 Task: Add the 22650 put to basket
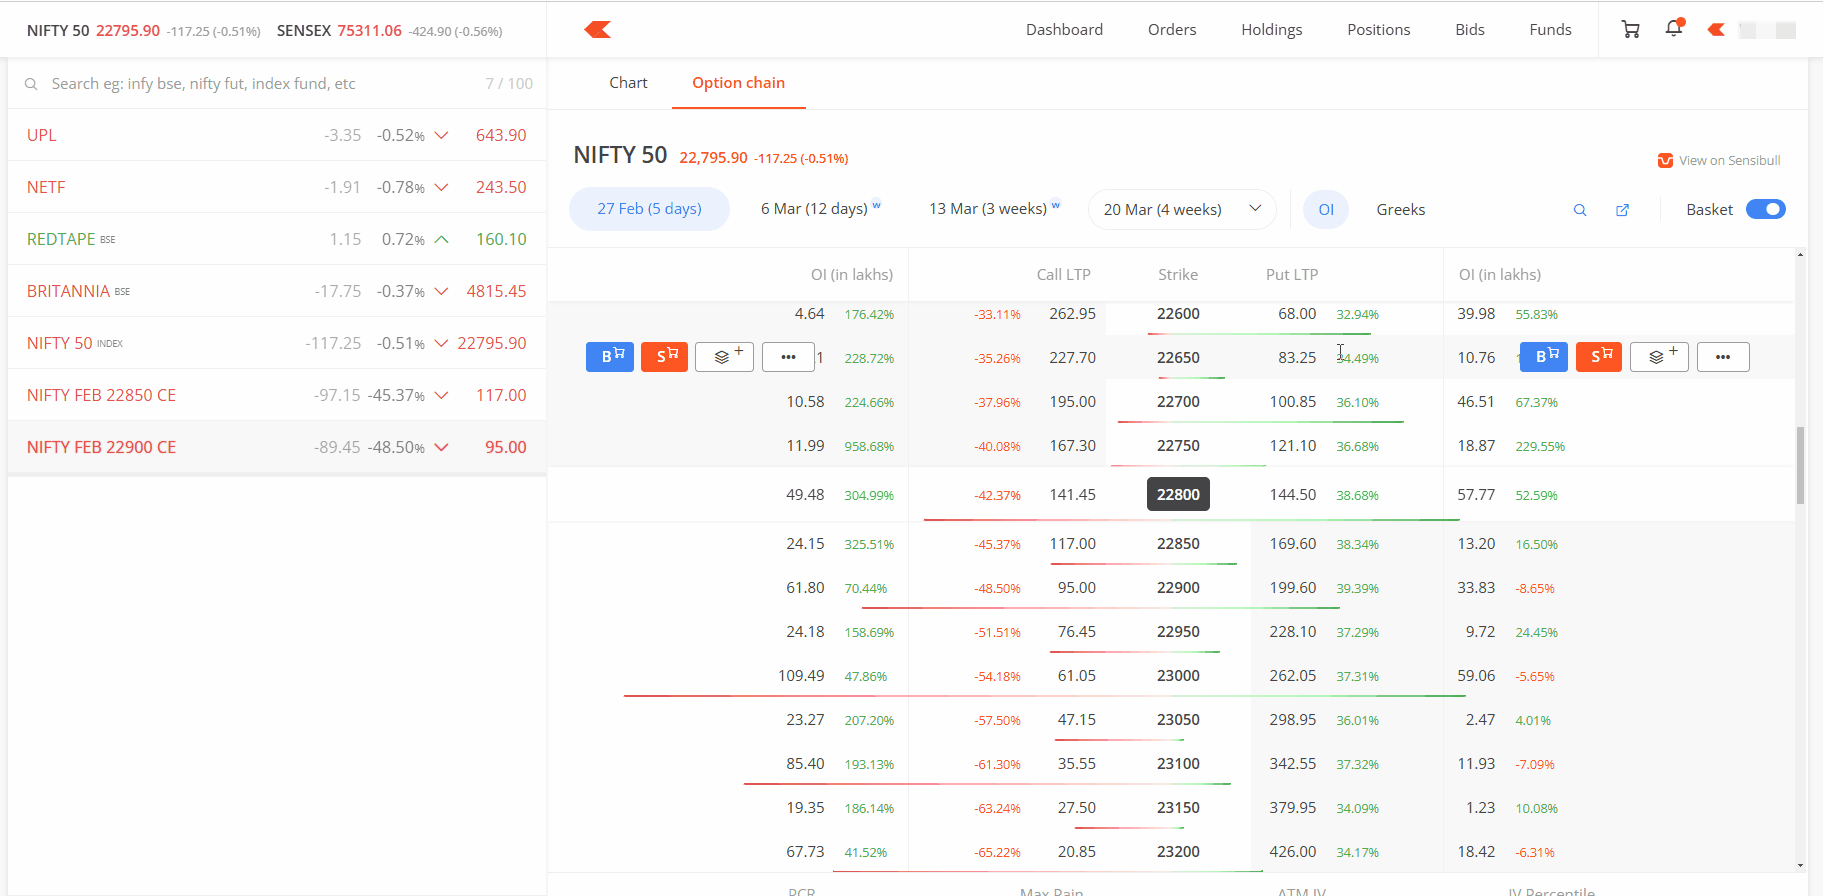pos(1659,357)
